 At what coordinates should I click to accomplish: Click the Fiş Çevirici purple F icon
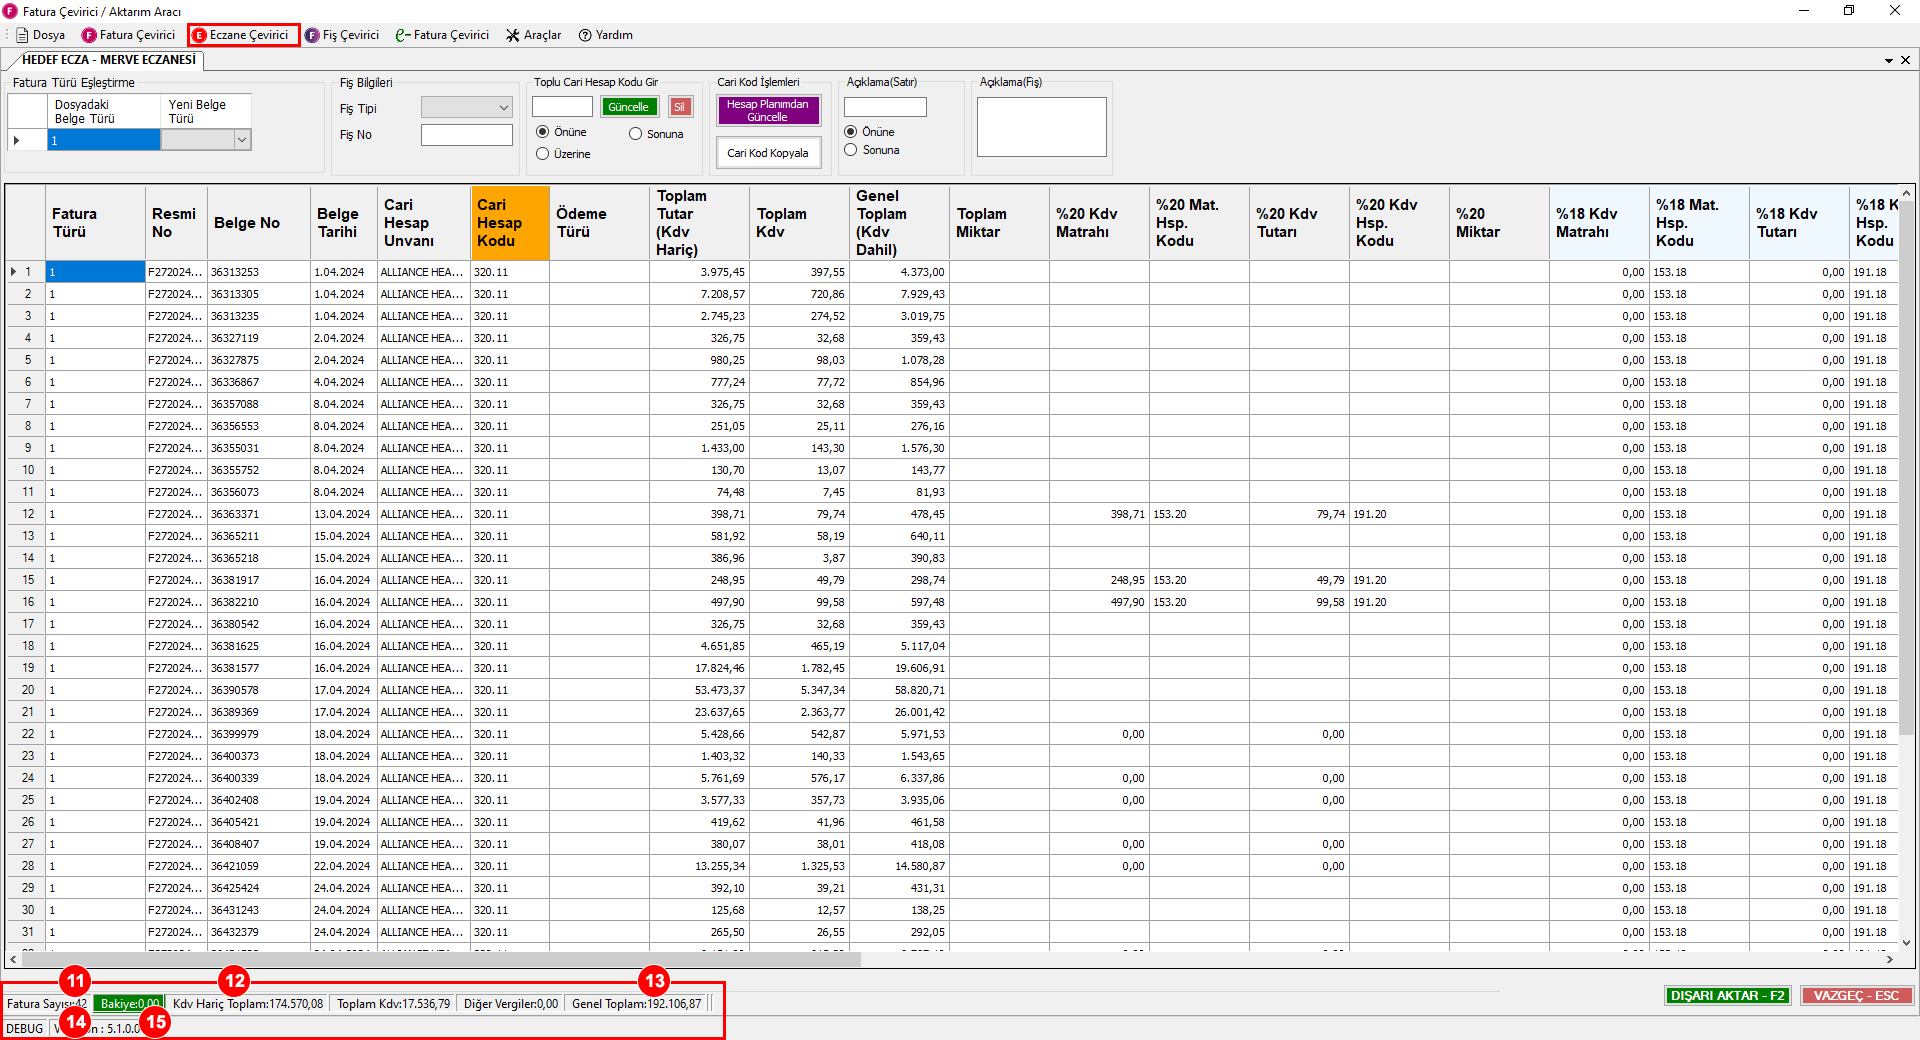pyautogui.click(x=312, y=35)
